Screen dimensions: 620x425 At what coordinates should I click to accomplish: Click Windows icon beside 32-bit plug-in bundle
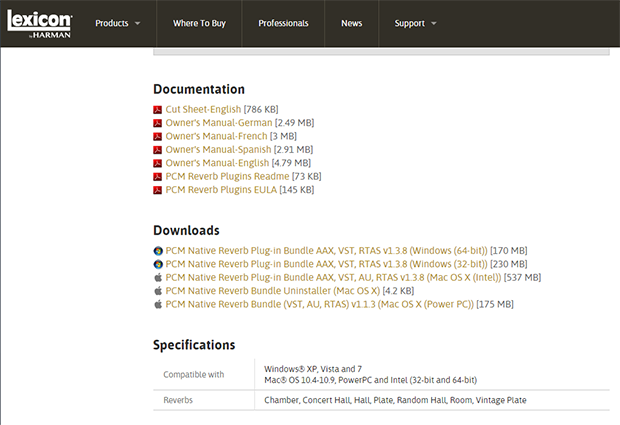tap(158, 264)
